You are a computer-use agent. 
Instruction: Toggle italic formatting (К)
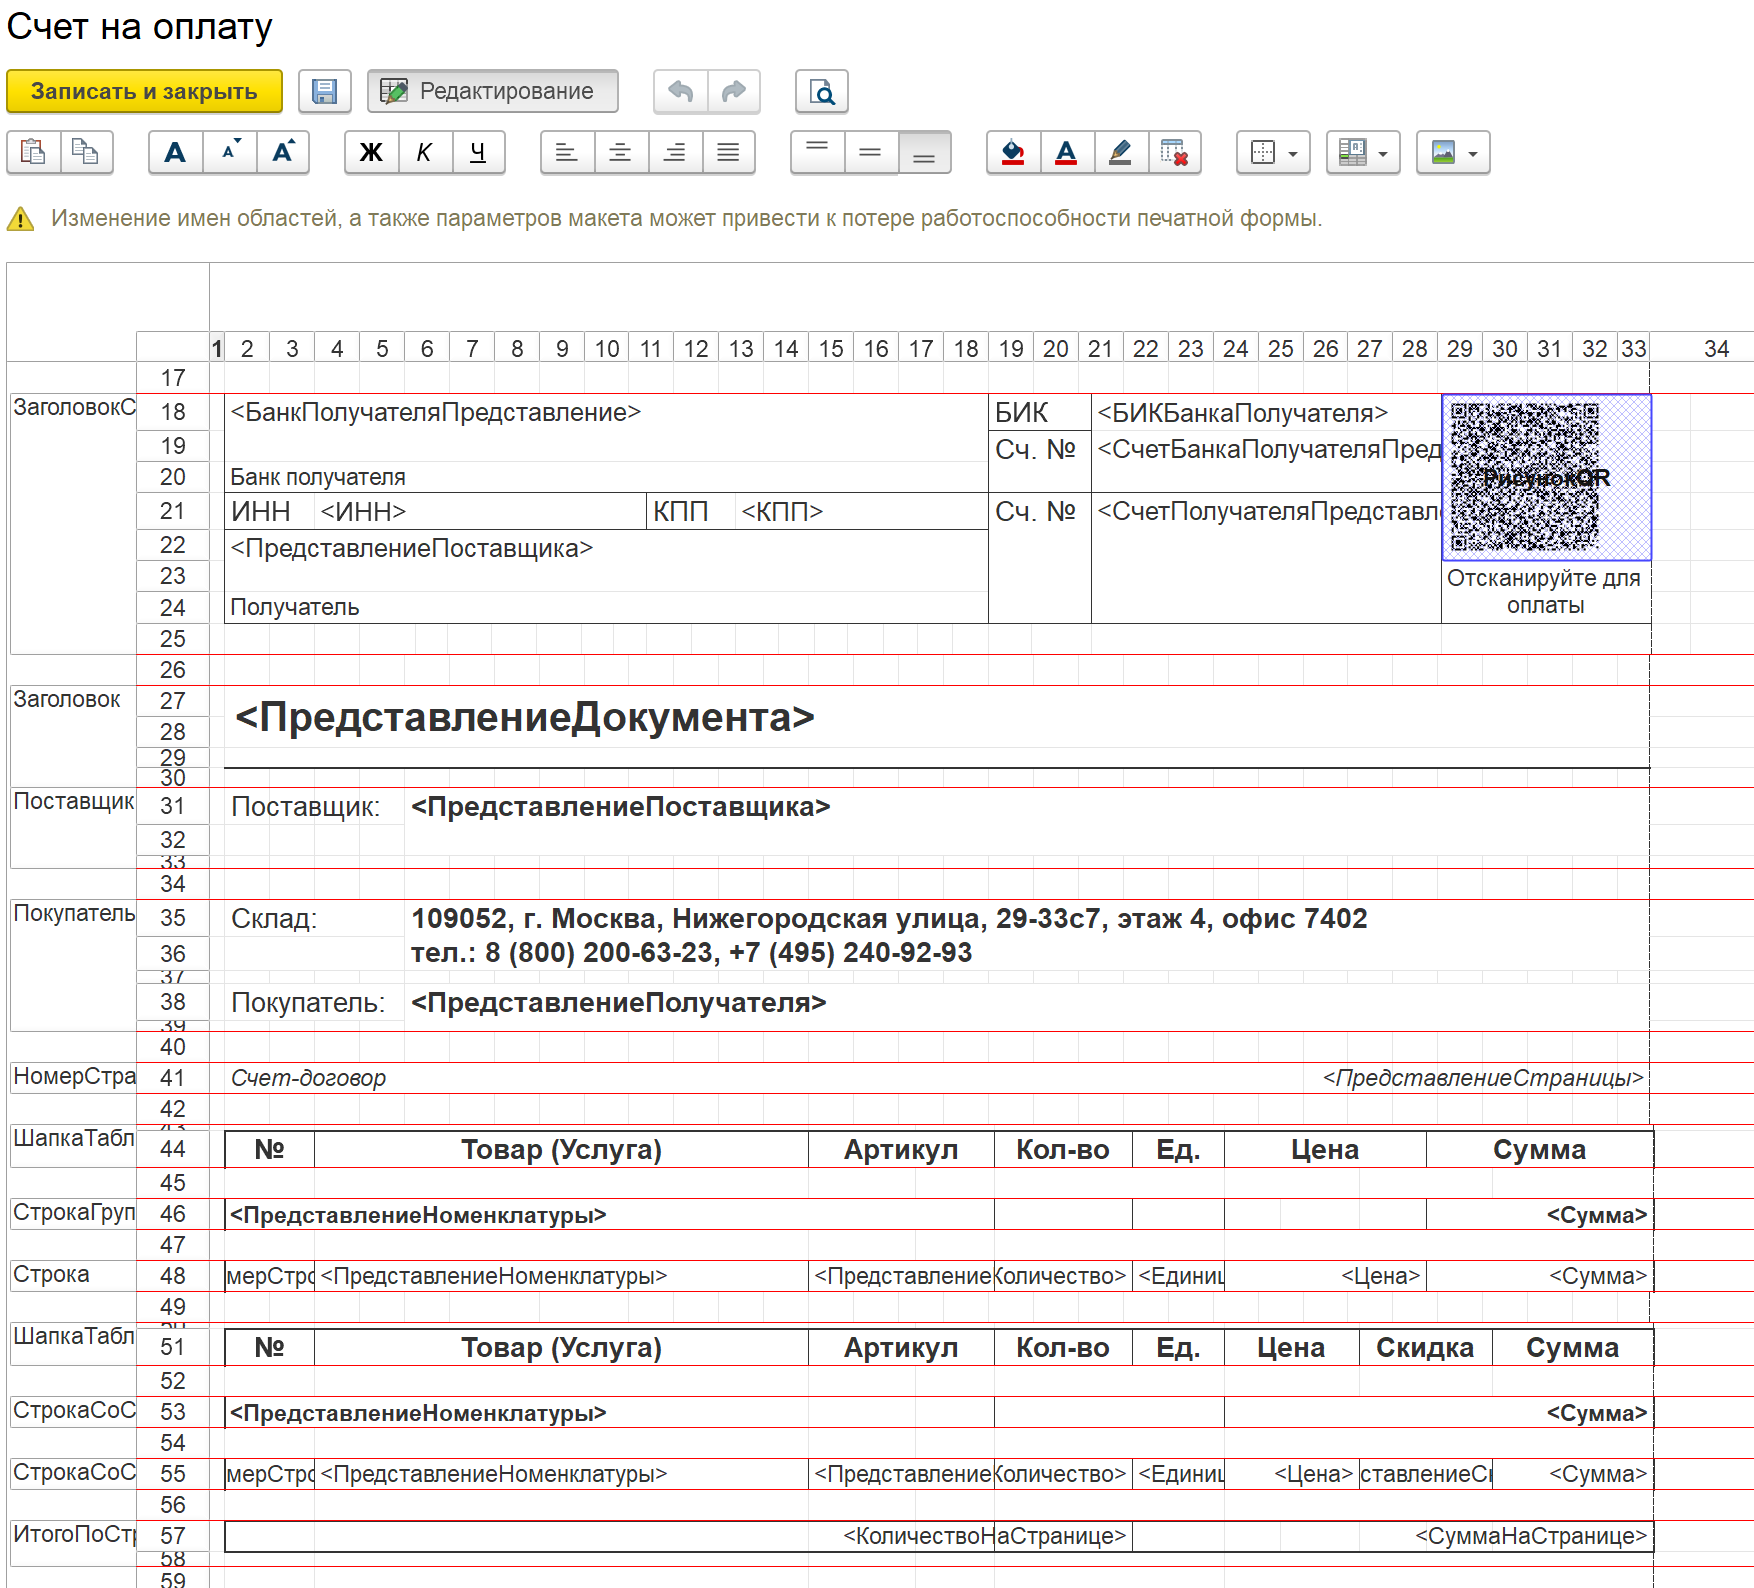[424, 153]
